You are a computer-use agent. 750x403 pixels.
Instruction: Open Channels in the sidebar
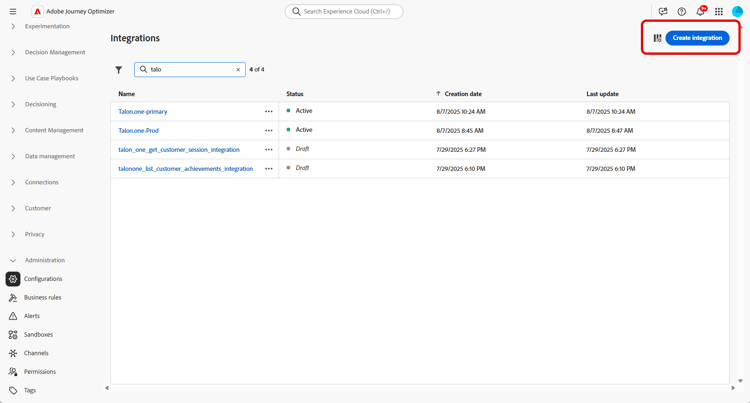[36, 353]
